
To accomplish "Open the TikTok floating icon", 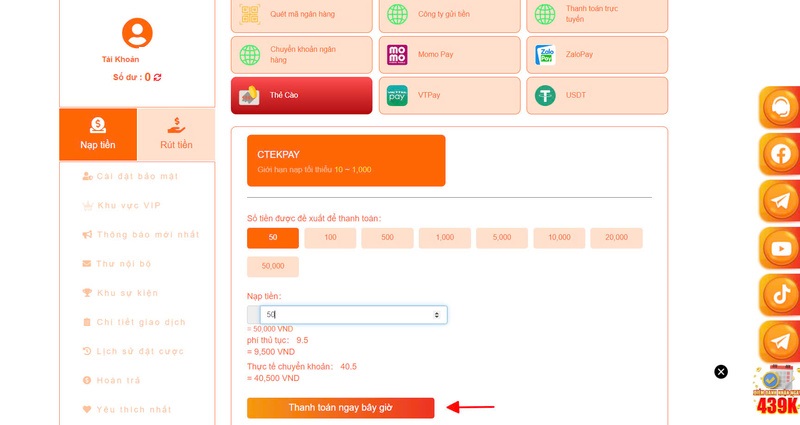I will pos(779,295).
